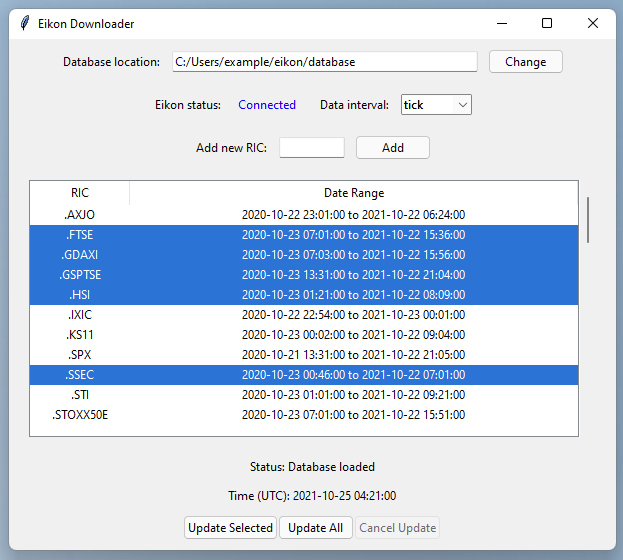Click the Add button

pyautogui.click(x=393, y=147)
